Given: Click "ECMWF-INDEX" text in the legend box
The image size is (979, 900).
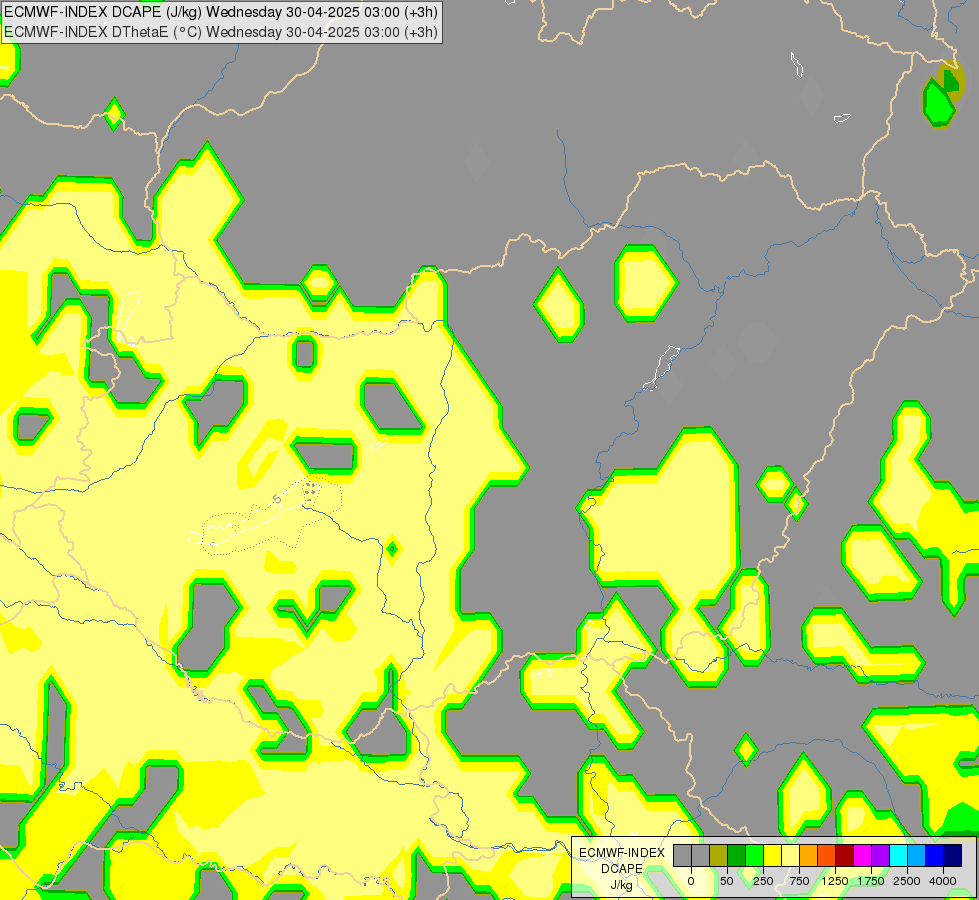Looking at the screenshot, I should click(x=622, y=853).
